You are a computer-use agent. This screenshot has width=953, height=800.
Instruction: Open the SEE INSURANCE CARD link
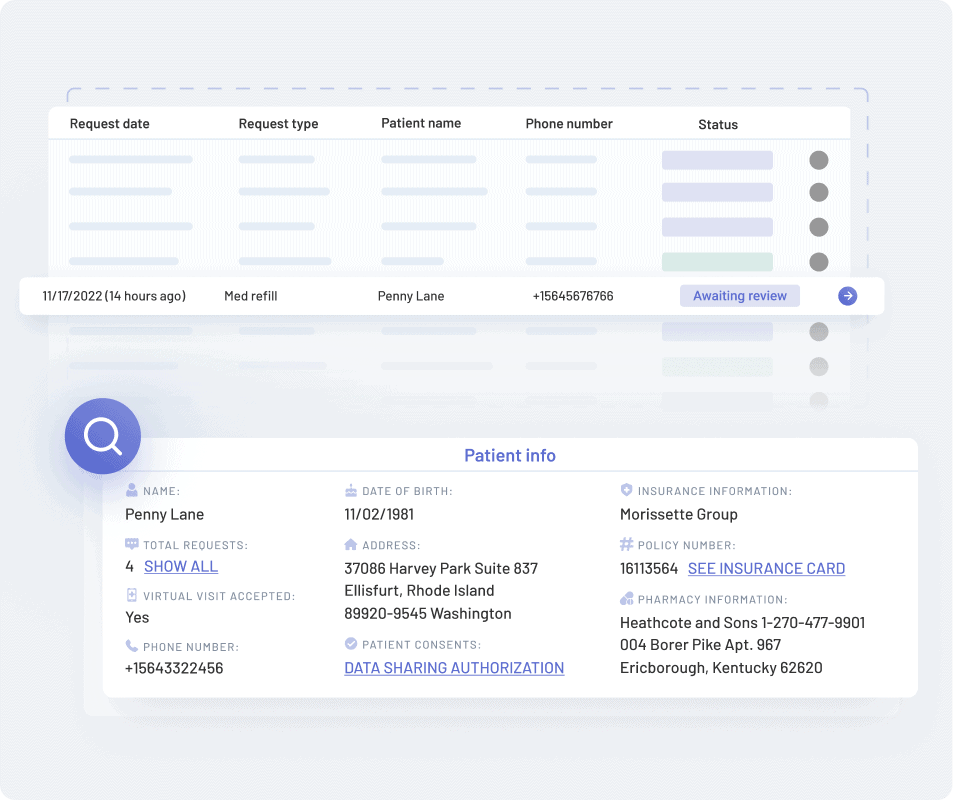pos(766,568)
